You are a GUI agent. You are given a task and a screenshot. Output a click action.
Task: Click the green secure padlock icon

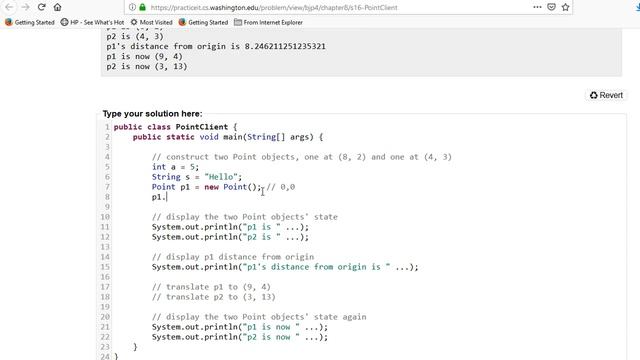coord(142,7)
